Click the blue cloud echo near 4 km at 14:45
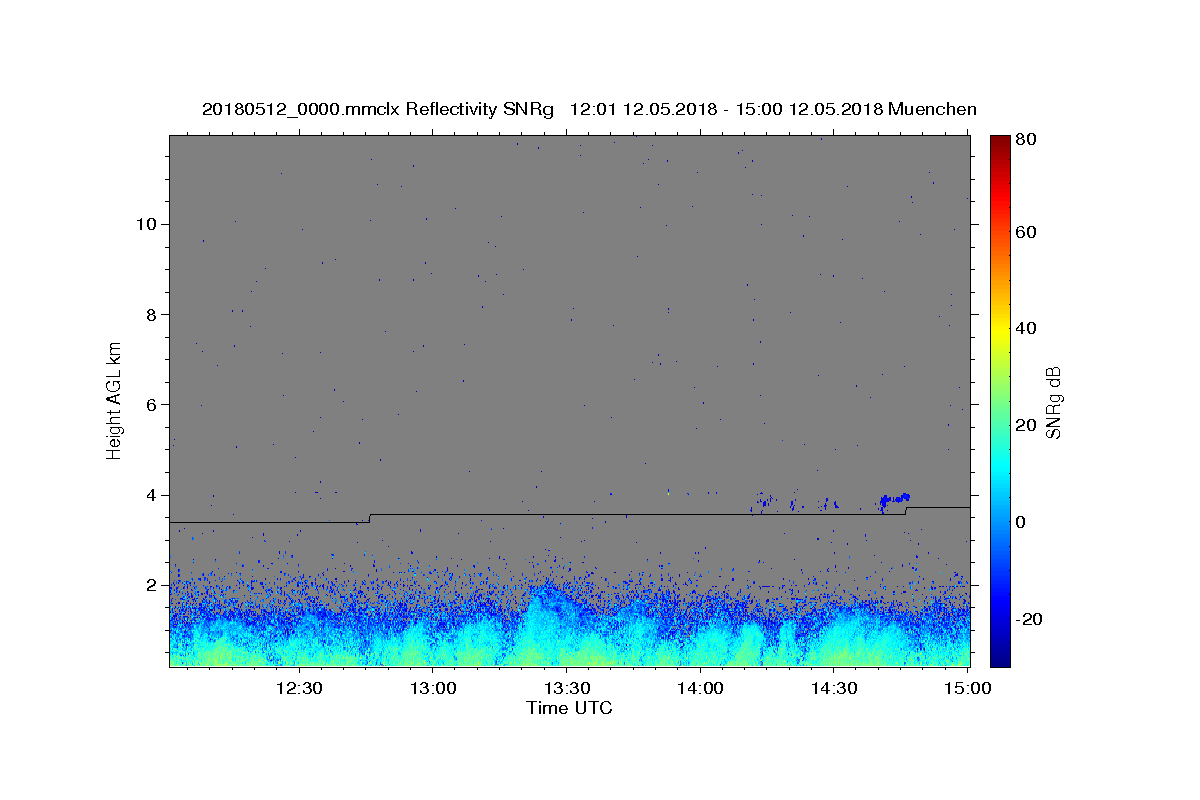 (894, 499)
